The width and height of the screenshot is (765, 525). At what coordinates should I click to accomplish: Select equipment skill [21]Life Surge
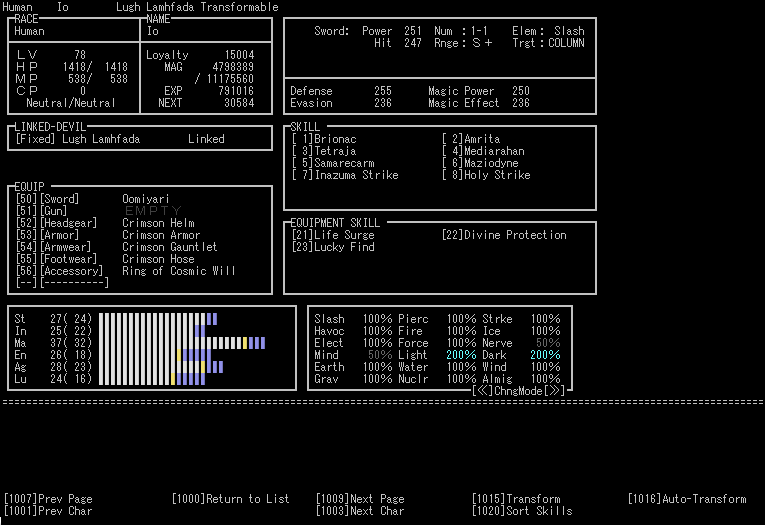click(333, 235)
